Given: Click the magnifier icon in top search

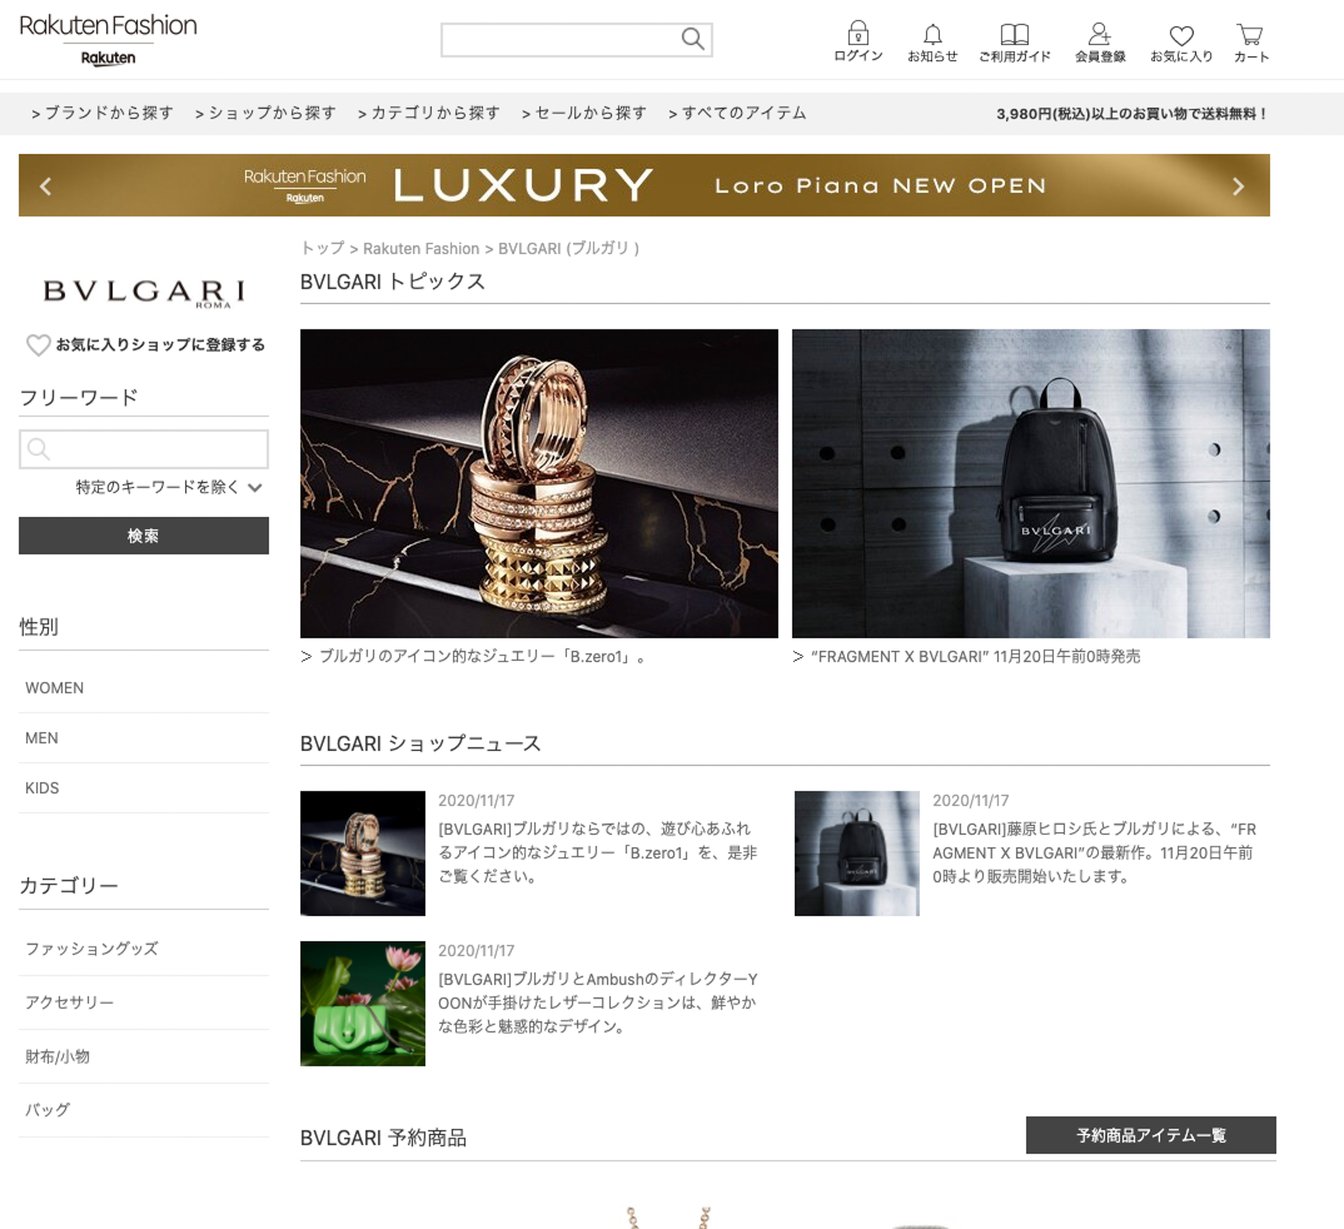Looking at the screenshot, I should click(x=692, y=39).
